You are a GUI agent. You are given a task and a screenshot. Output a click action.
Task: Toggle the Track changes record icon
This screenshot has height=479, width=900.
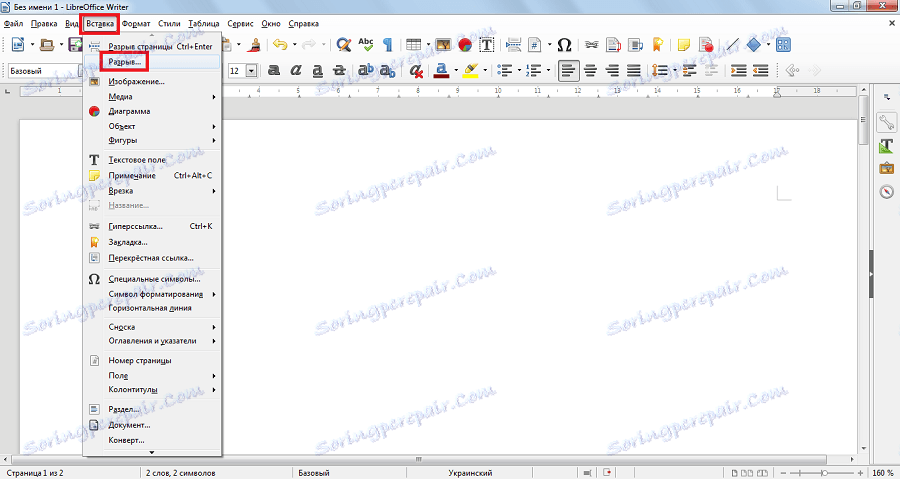point(706,45)
